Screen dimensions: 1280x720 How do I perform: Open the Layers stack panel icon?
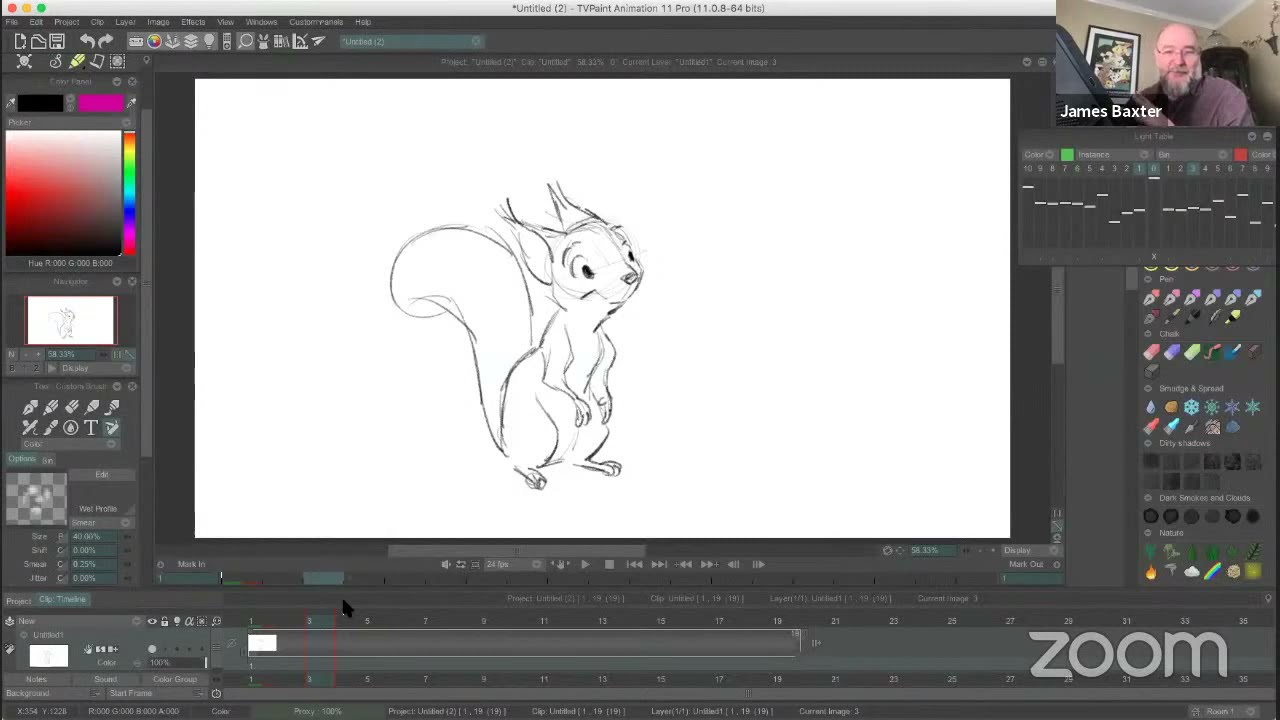click(x=190, y=41)
